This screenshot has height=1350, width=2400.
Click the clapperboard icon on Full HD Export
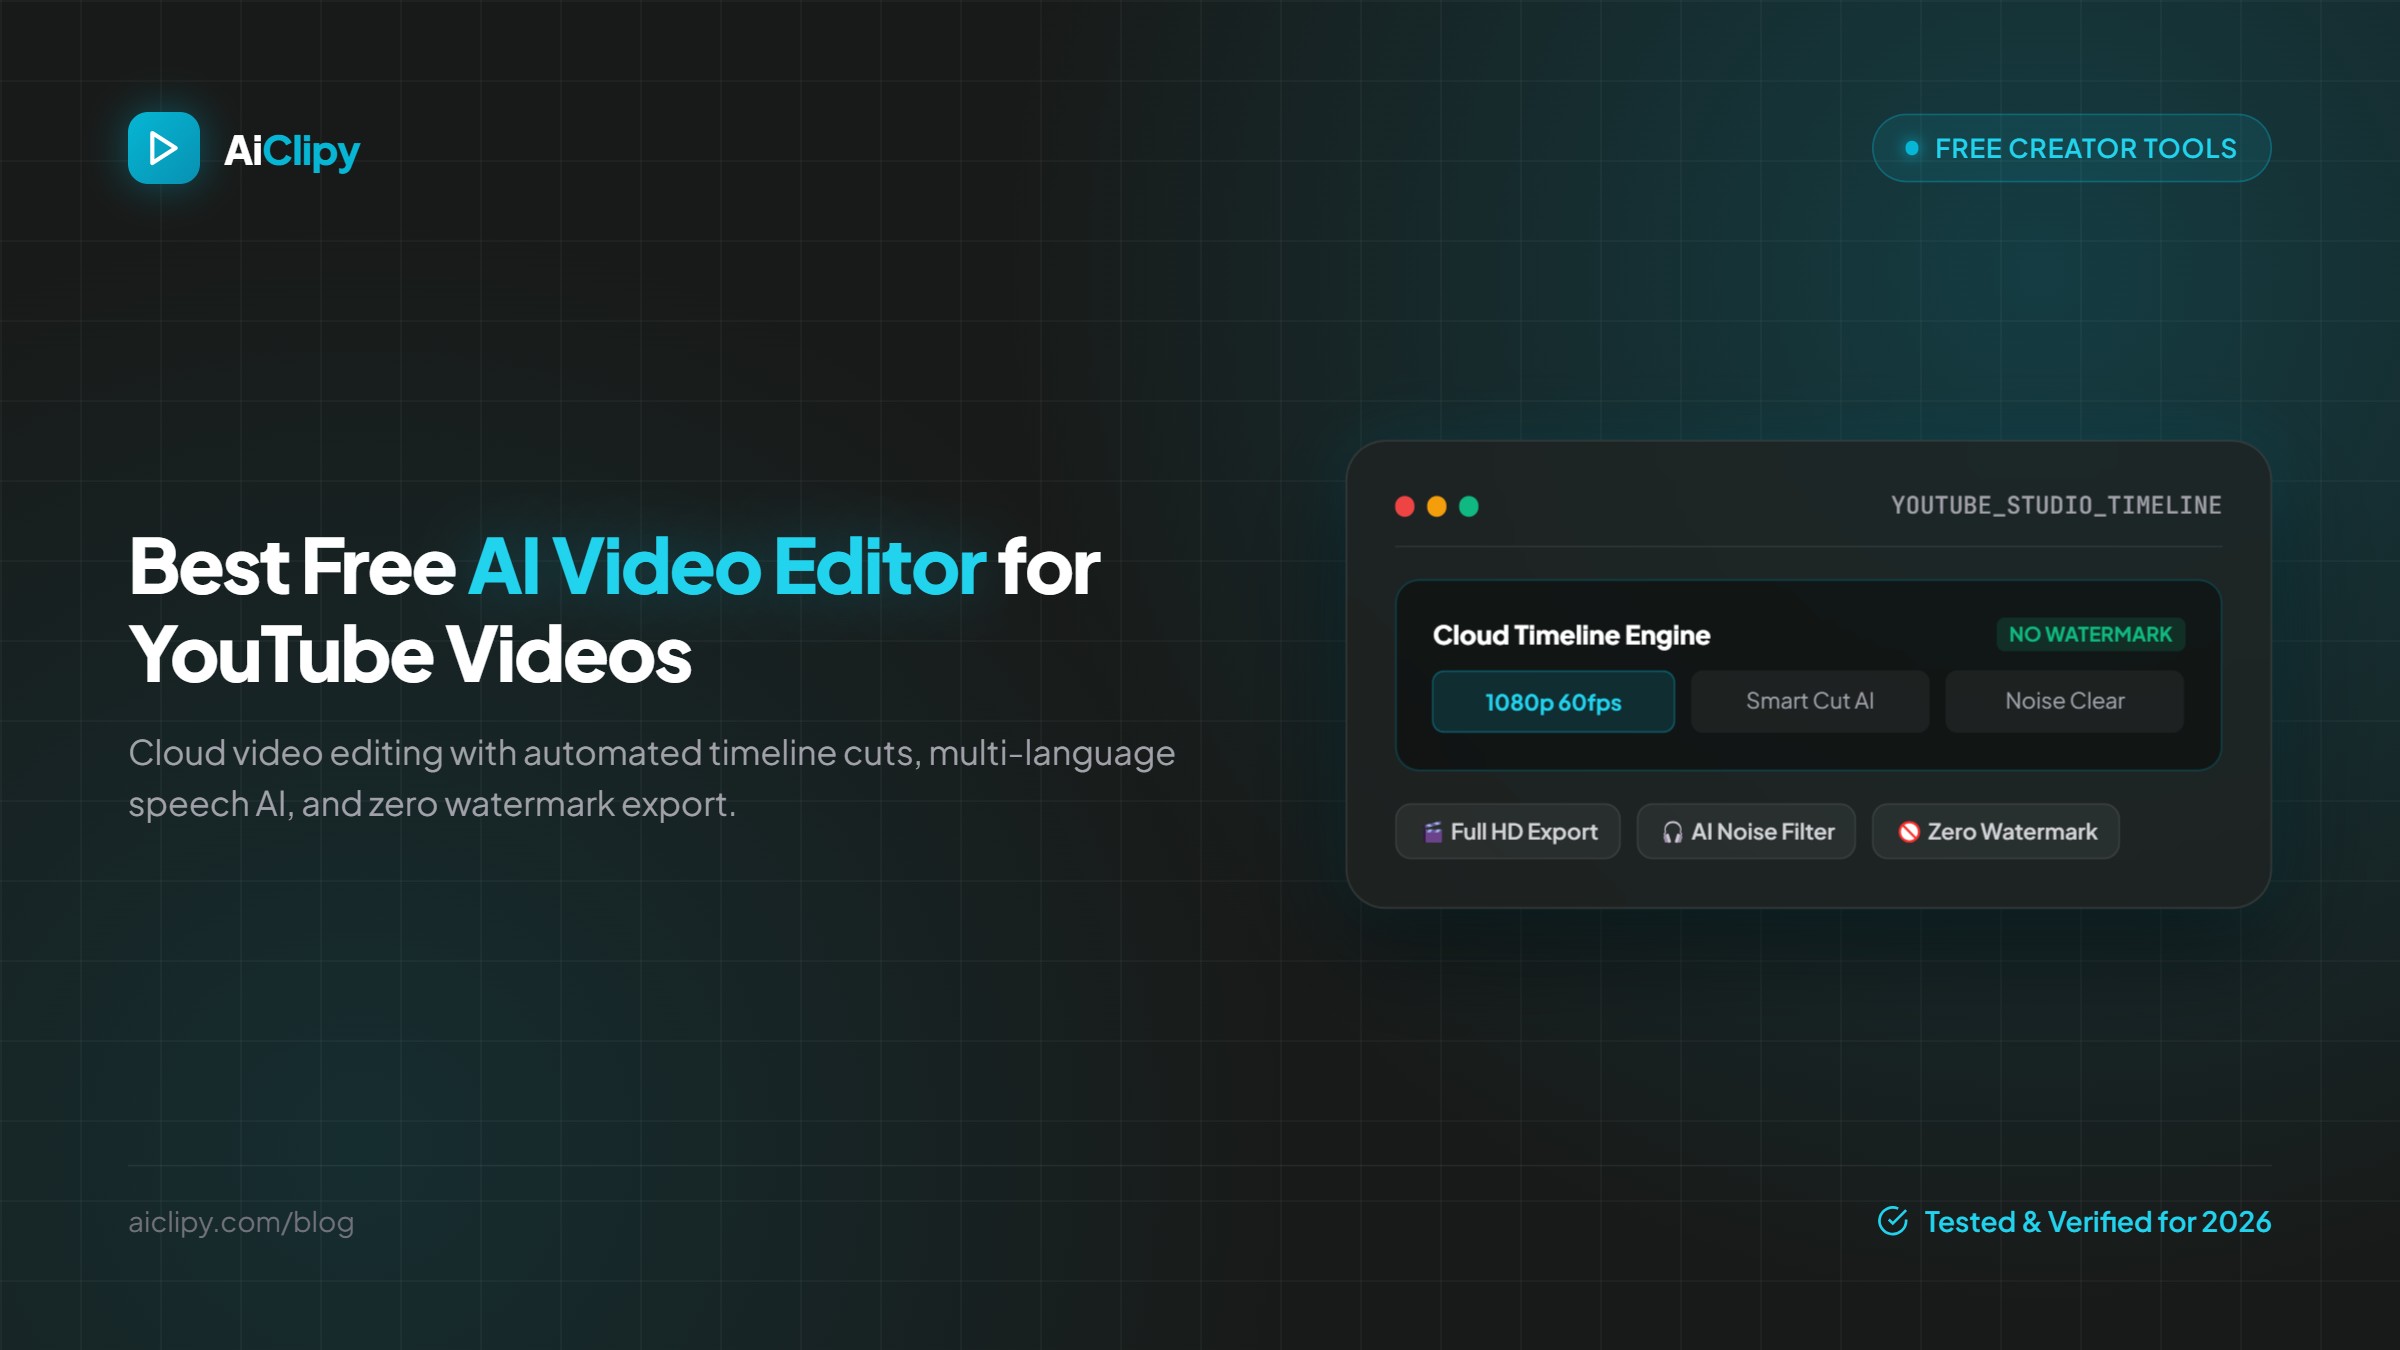(x=1433, y=832)
